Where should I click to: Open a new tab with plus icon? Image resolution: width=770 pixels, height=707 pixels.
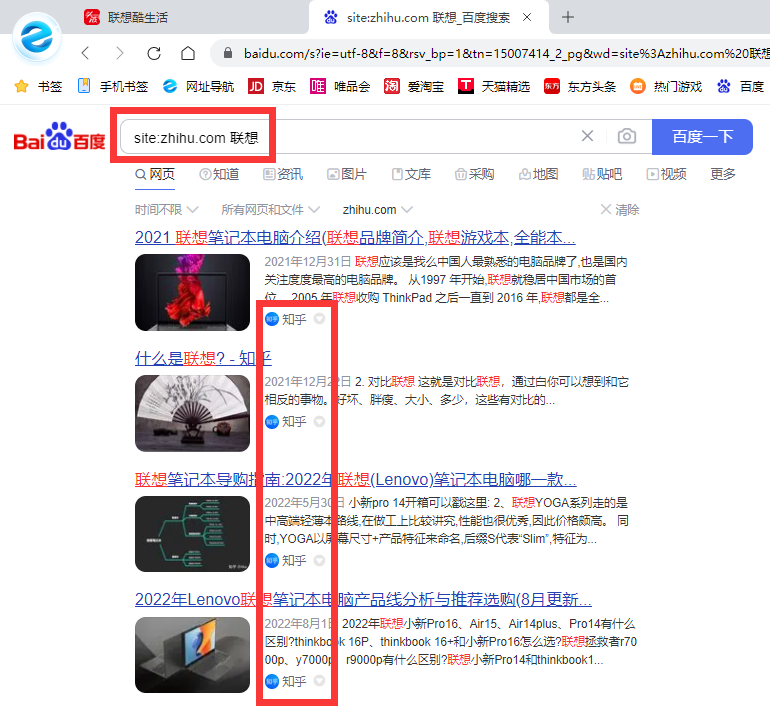pyautogui.click(x=568, y=17)
